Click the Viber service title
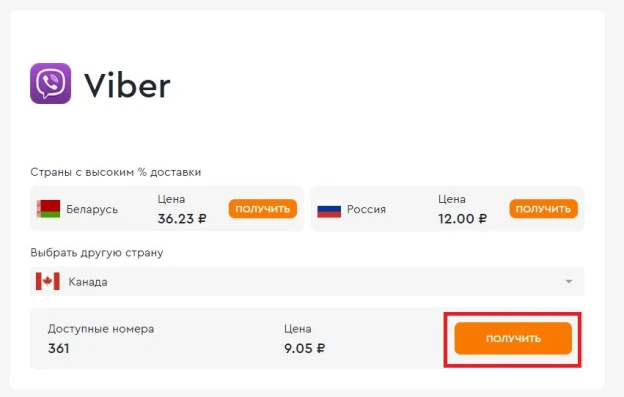This screenshot has width=624, height=397. [x=127, y=85]
